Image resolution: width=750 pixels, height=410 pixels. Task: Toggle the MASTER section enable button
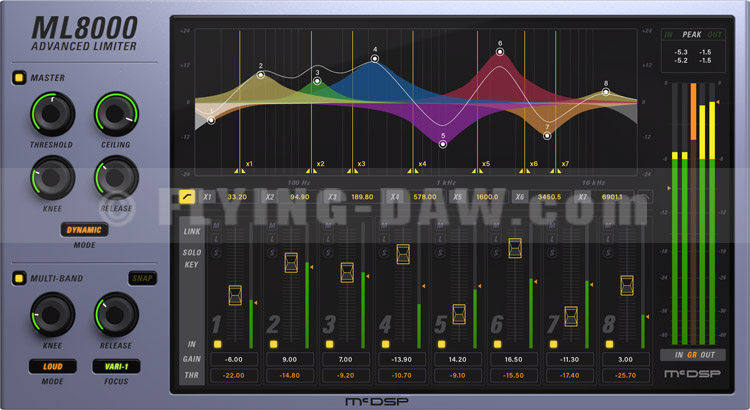[19, 78]
